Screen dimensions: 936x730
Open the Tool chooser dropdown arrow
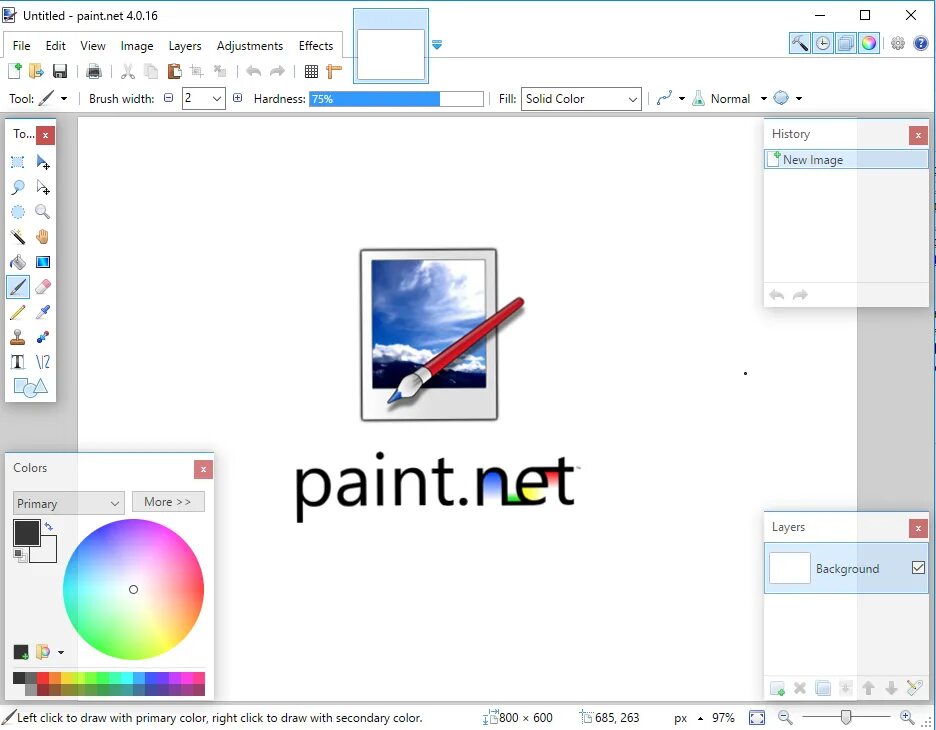point(64,98)
